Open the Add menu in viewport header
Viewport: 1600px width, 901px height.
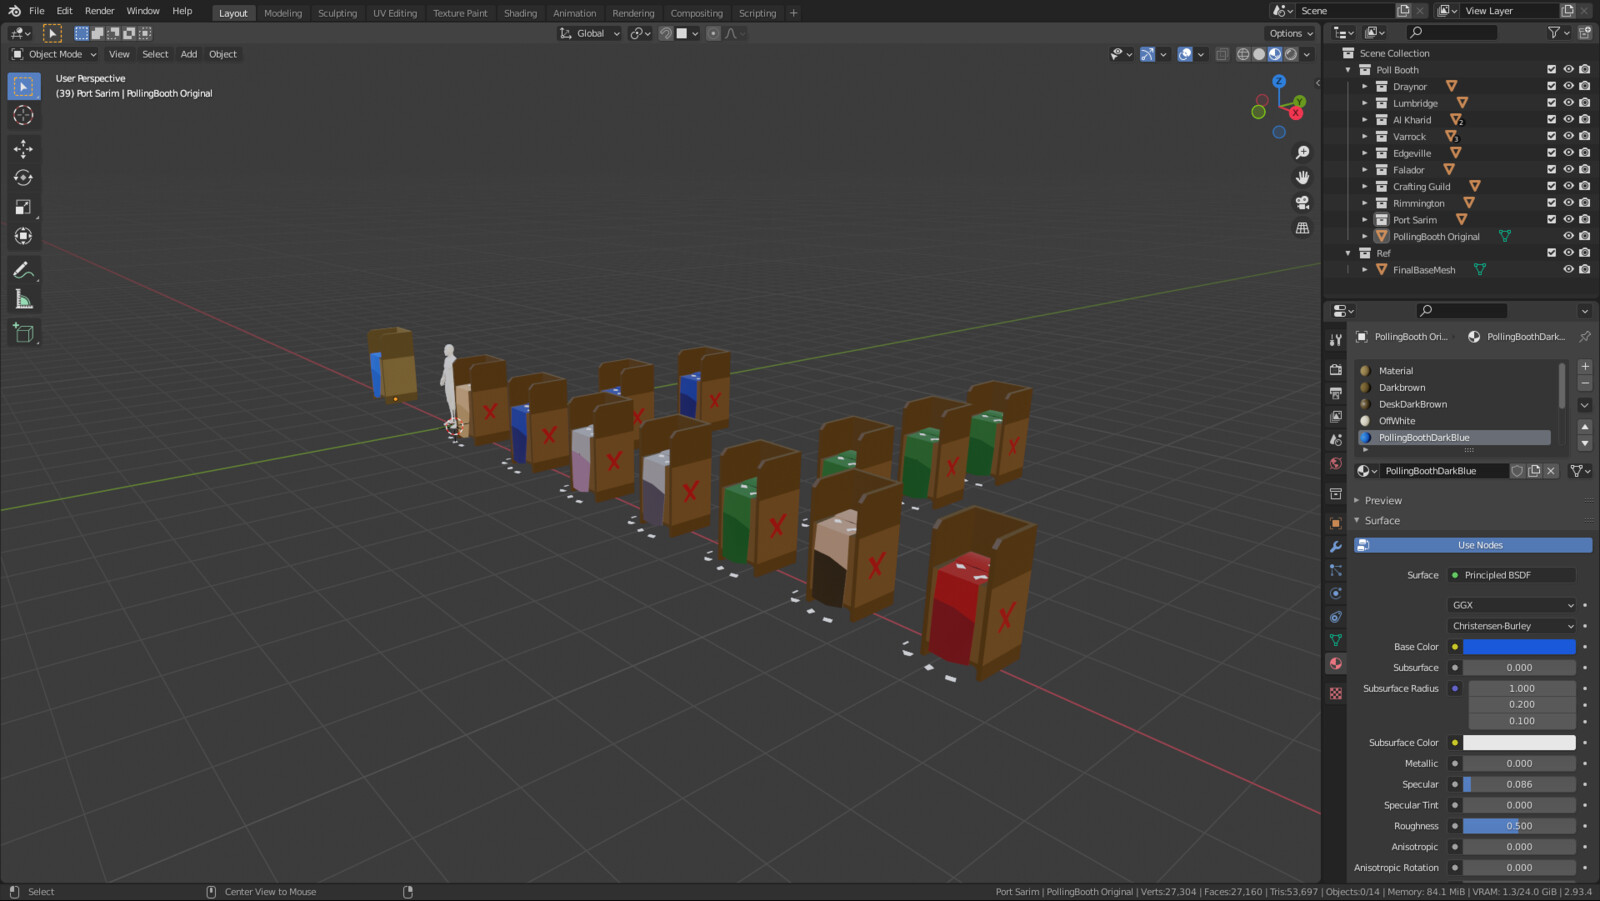click(188, 54)
